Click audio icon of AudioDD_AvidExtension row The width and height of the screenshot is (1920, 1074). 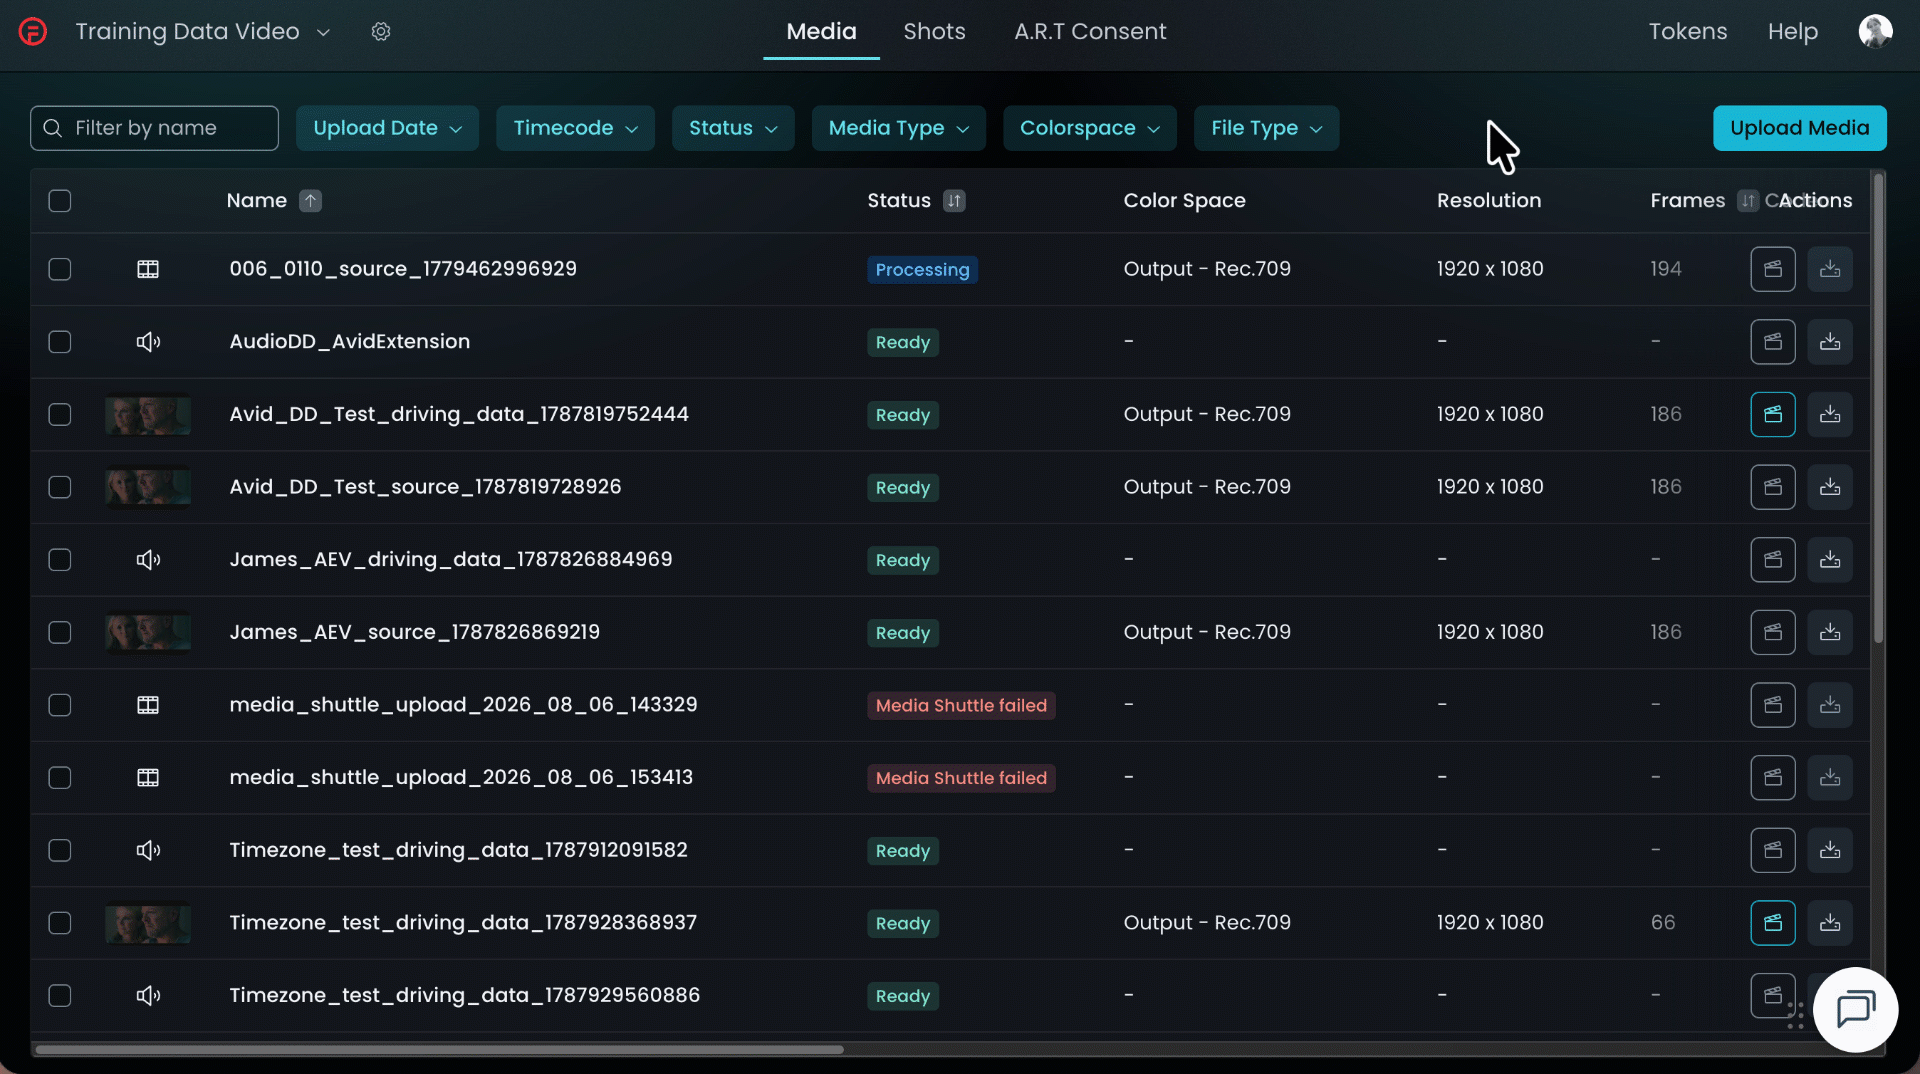pyautogui.click(x=148, y=342)
